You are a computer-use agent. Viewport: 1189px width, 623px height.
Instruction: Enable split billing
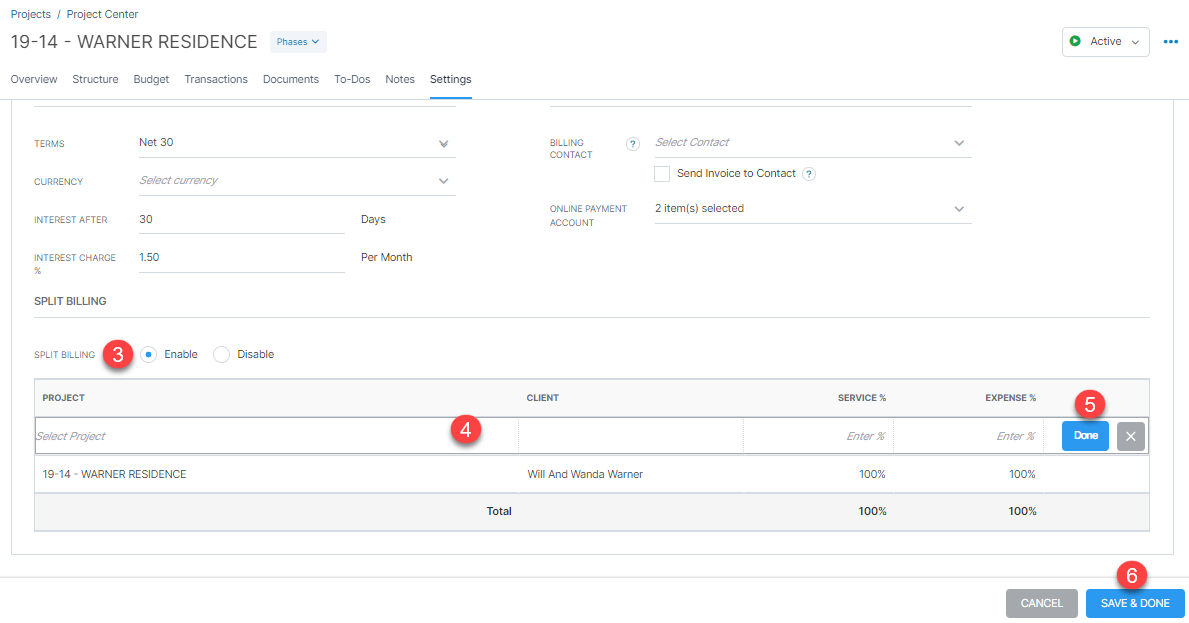tap(147, 354)
